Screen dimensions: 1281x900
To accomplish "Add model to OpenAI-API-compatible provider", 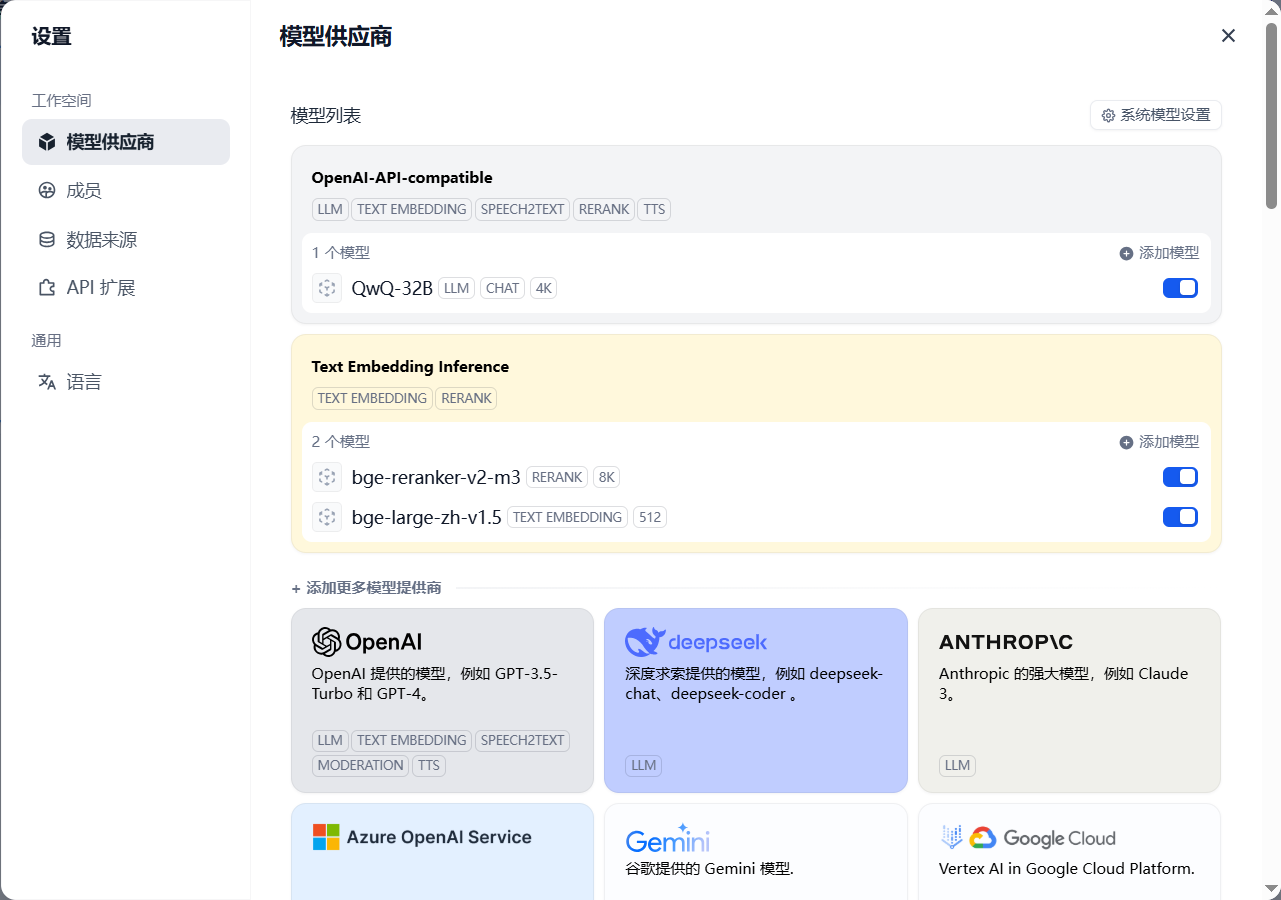I will (x=1159, y=253).
